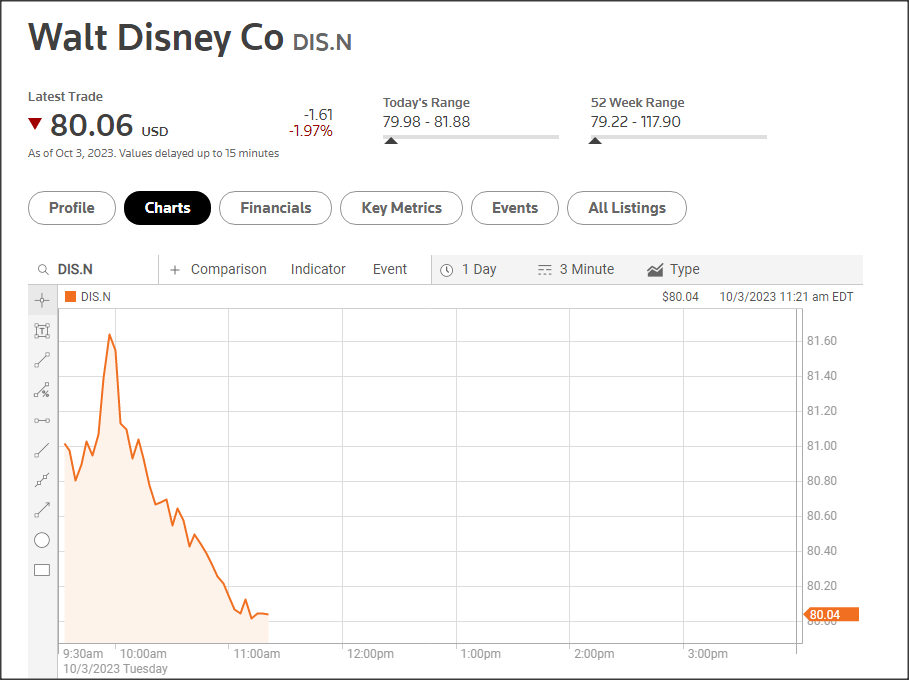This screenshot has width=909, height=680.
Task: Select the horizontal line segment tool
Action: (42, 420)
